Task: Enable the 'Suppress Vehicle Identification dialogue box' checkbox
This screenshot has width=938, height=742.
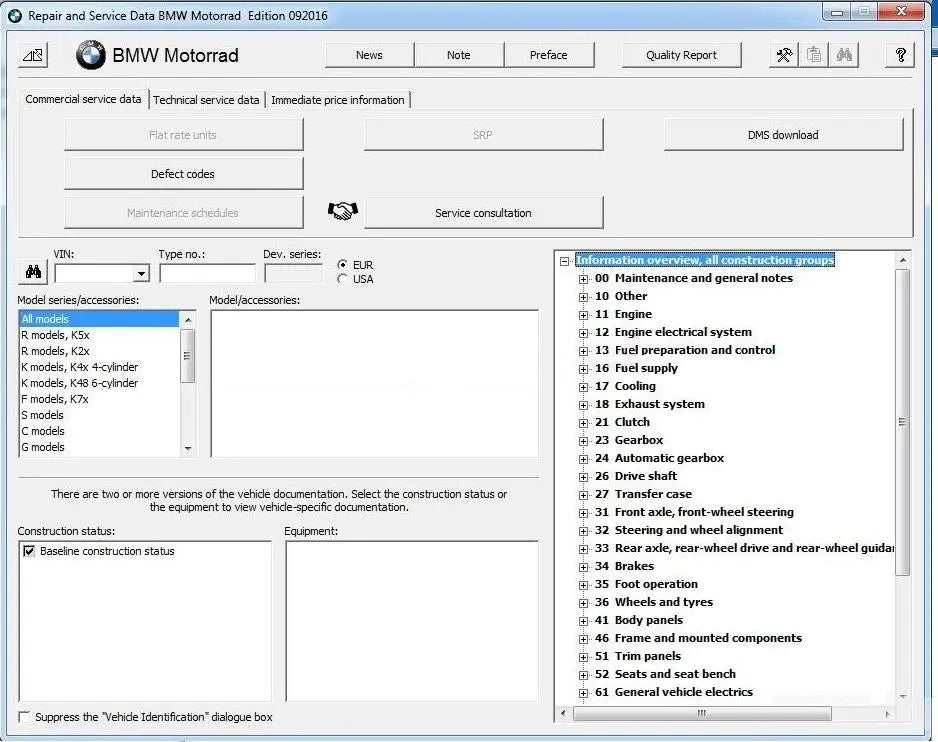Action: click(22, 717)
